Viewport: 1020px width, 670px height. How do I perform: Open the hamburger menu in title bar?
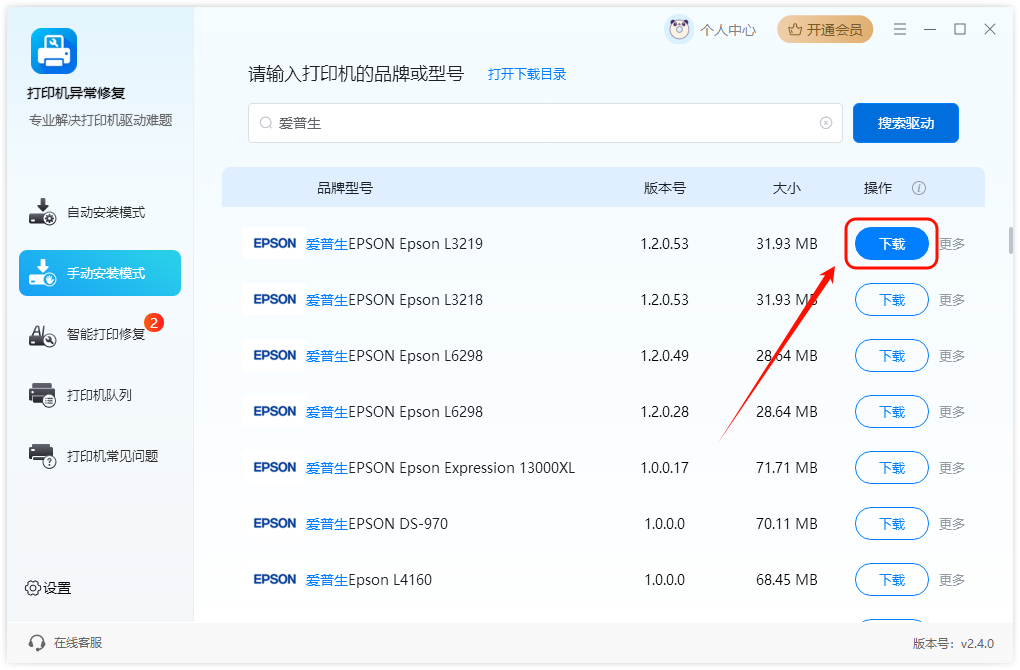click(900, 29)
